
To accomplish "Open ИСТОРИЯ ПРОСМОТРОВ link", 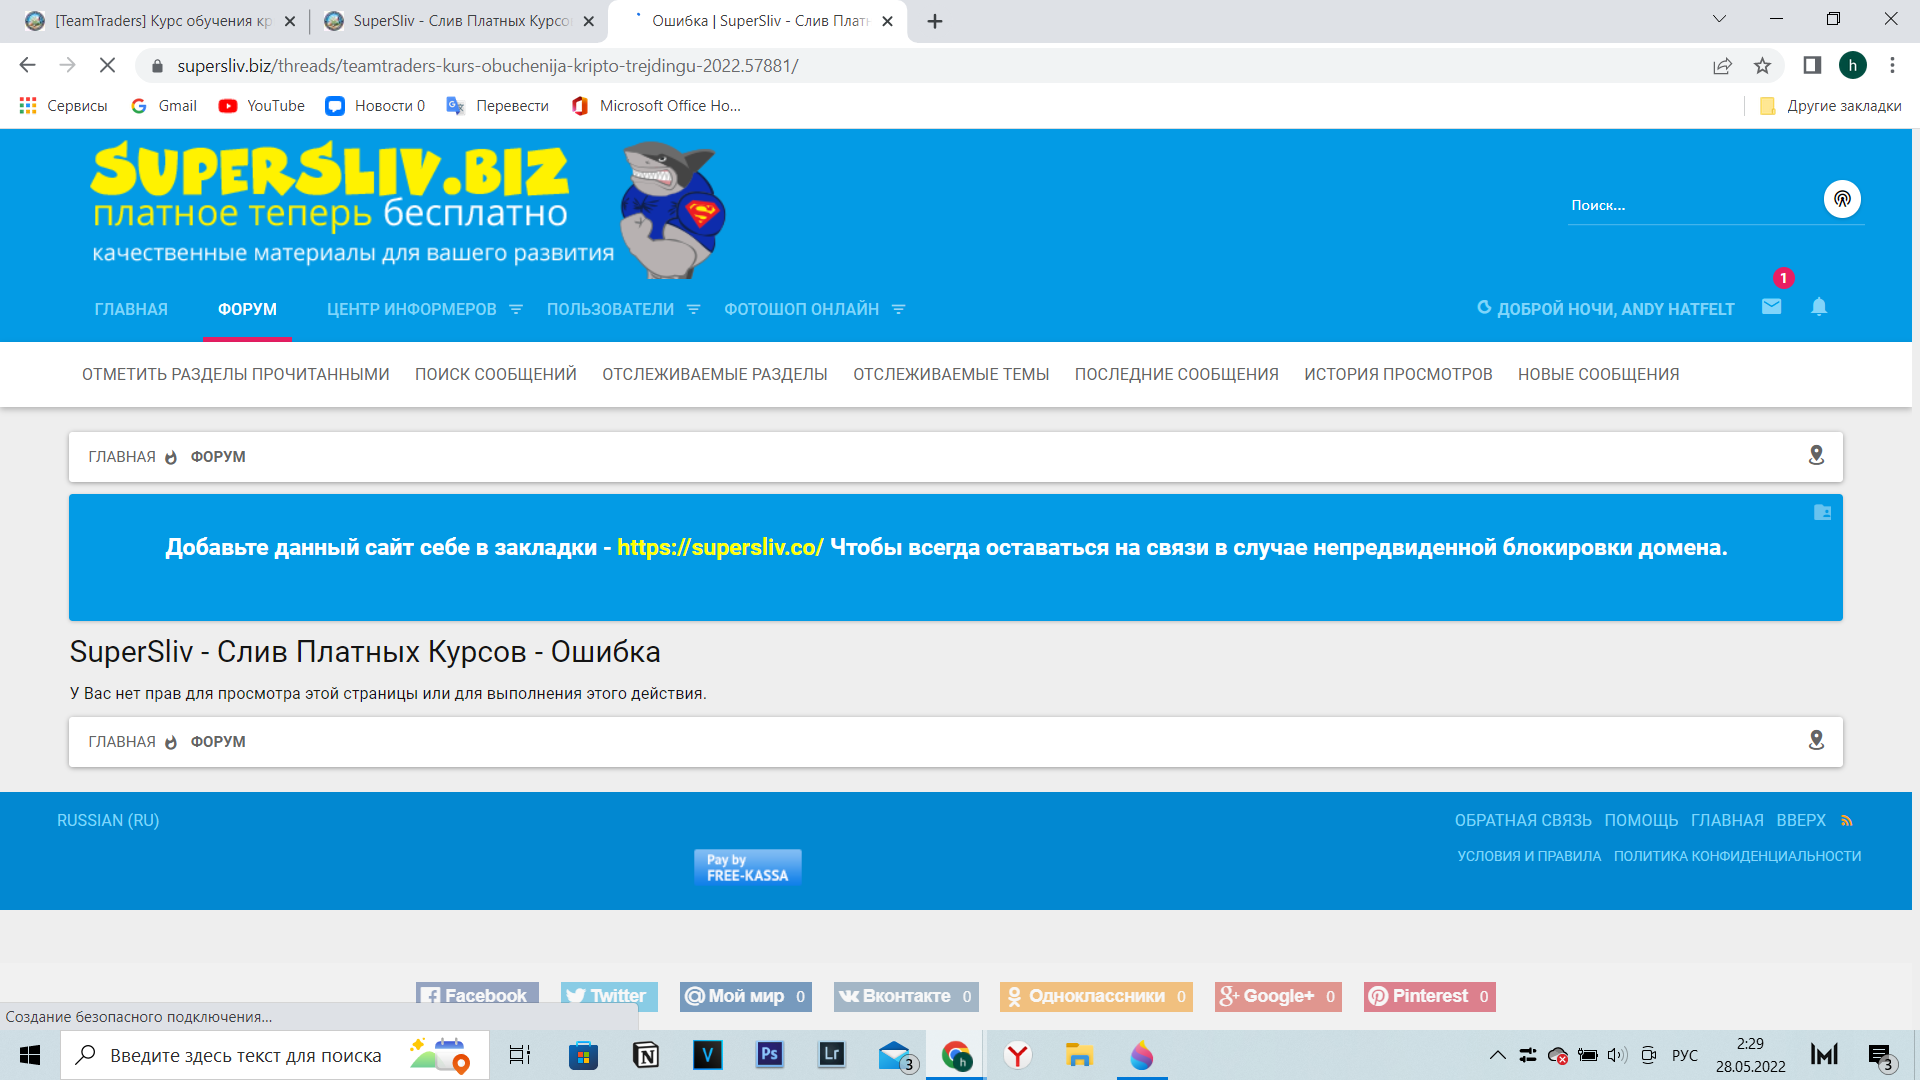I will click(1398, 375).
